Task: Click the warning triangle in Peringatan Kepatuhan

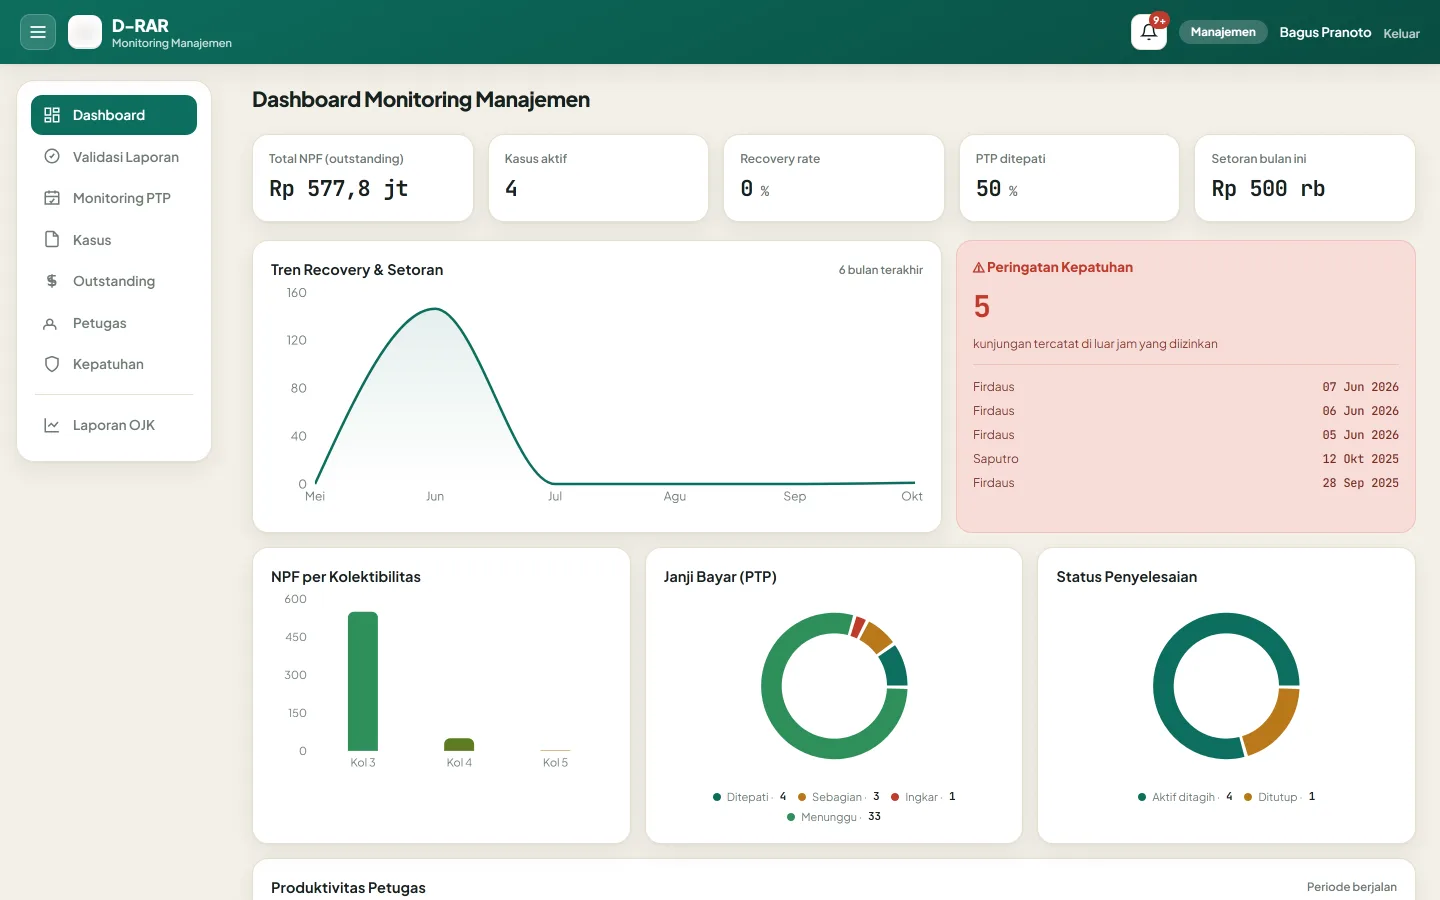Action: 979,267
